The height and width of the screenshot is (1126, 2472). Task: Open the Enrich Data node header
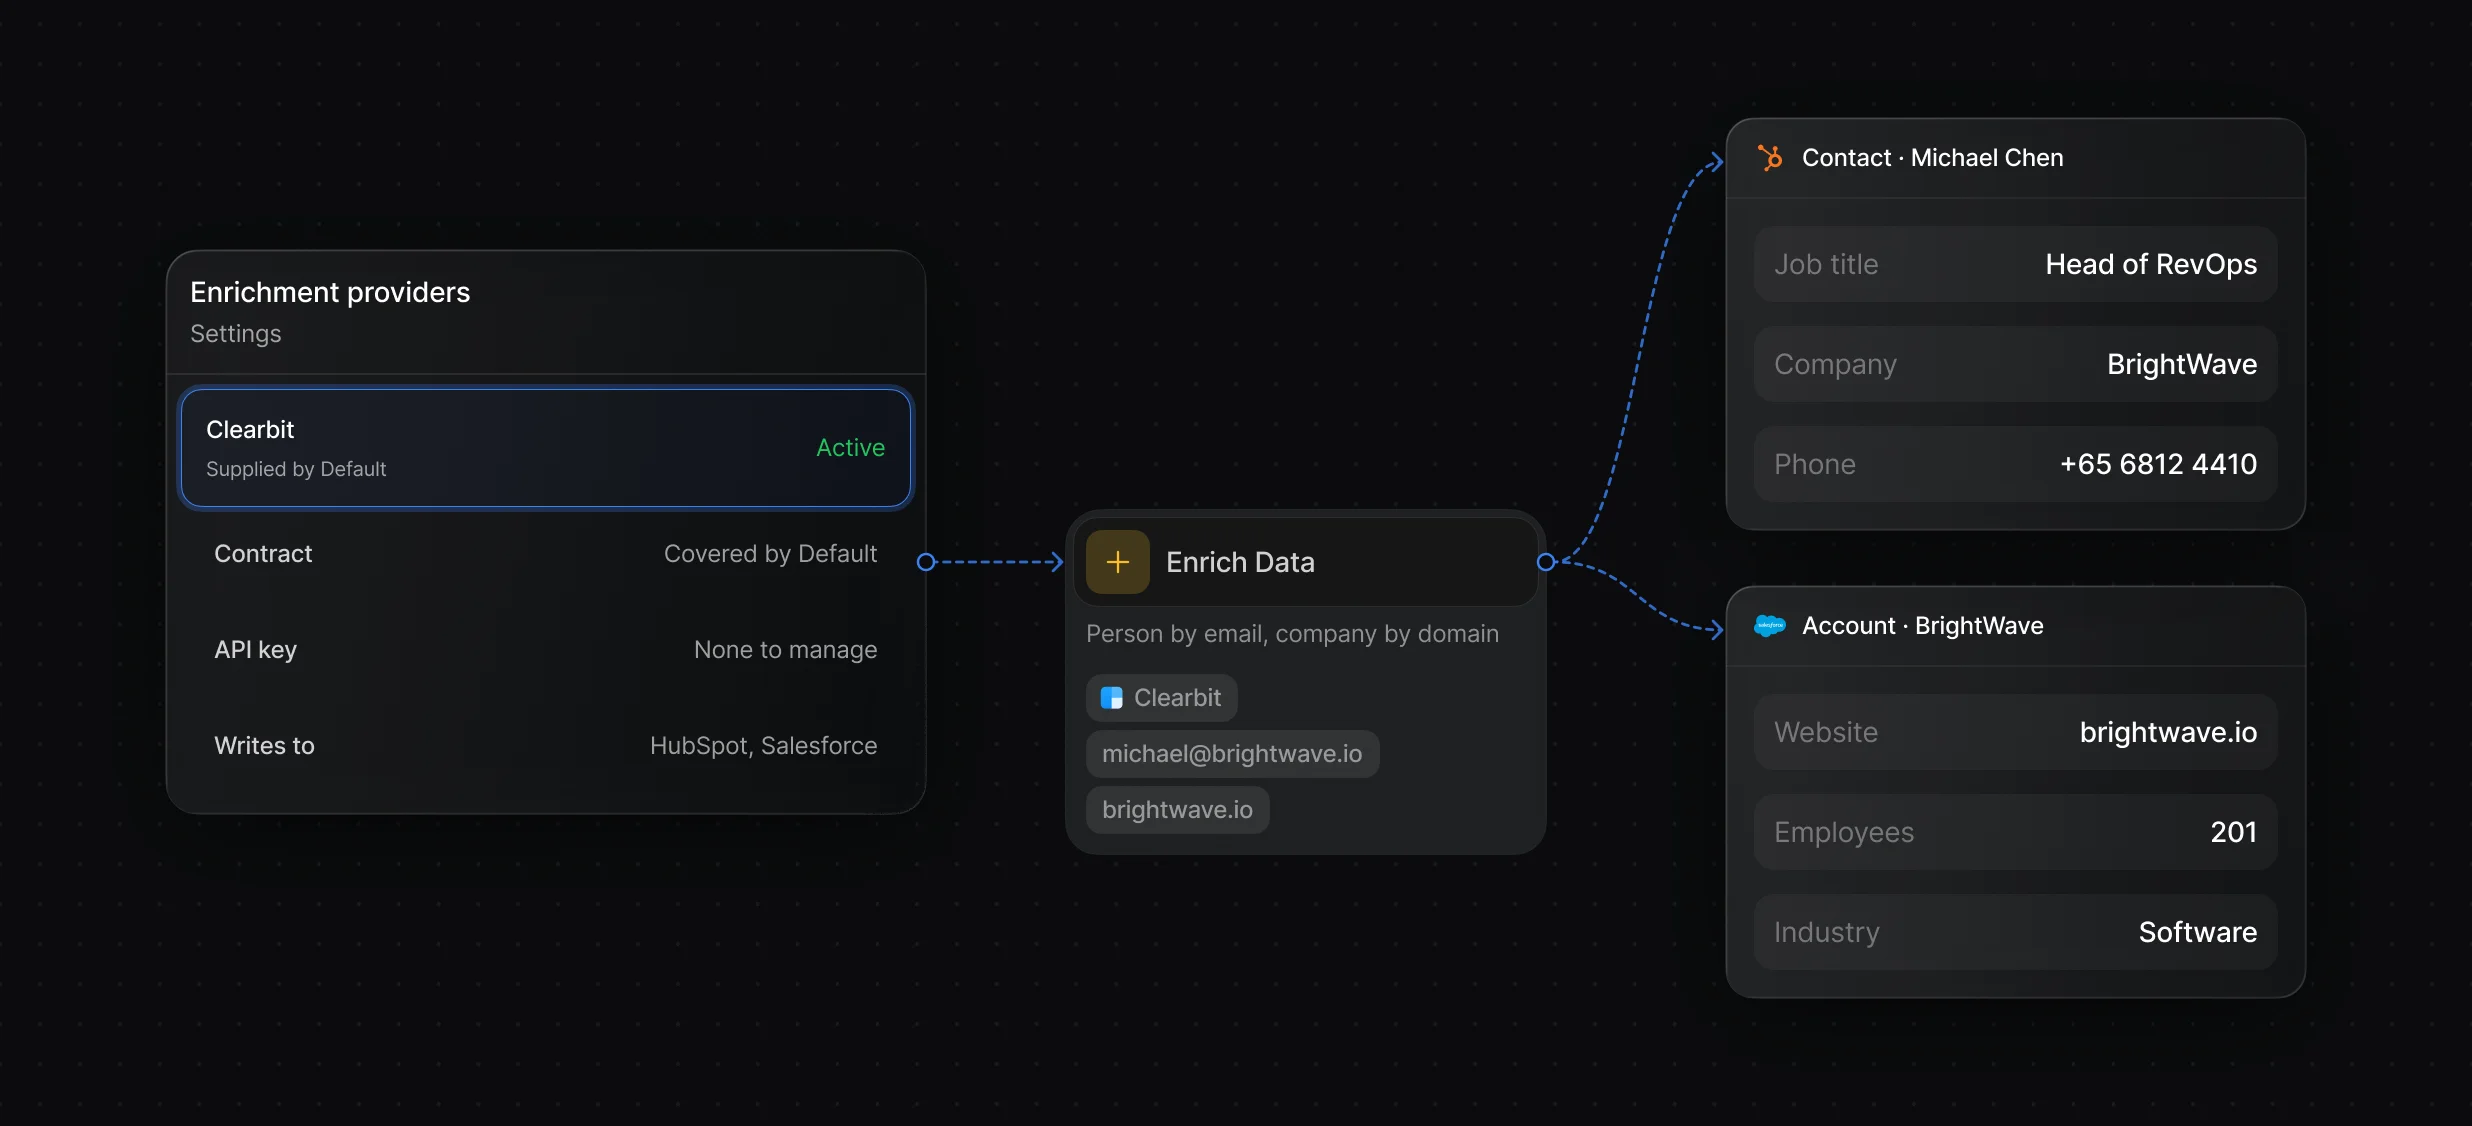1306,562
